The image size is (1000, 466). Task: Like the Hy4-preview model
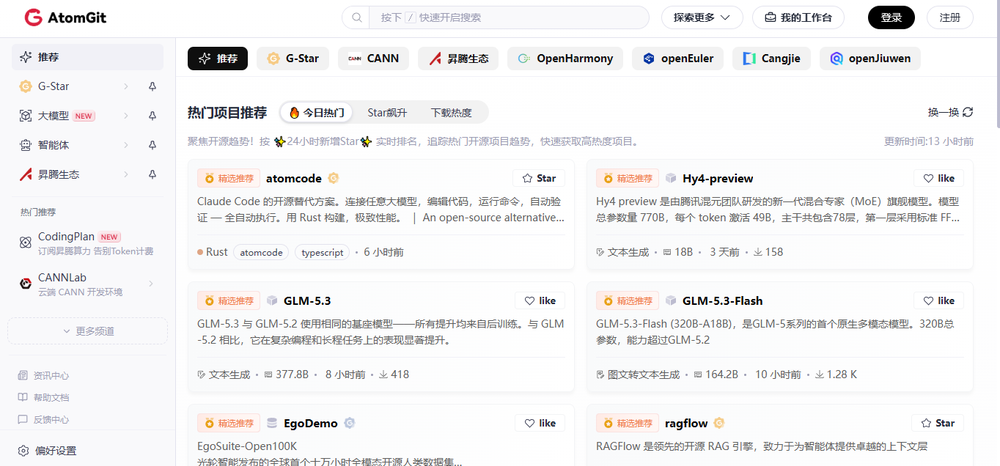[938, 178]
